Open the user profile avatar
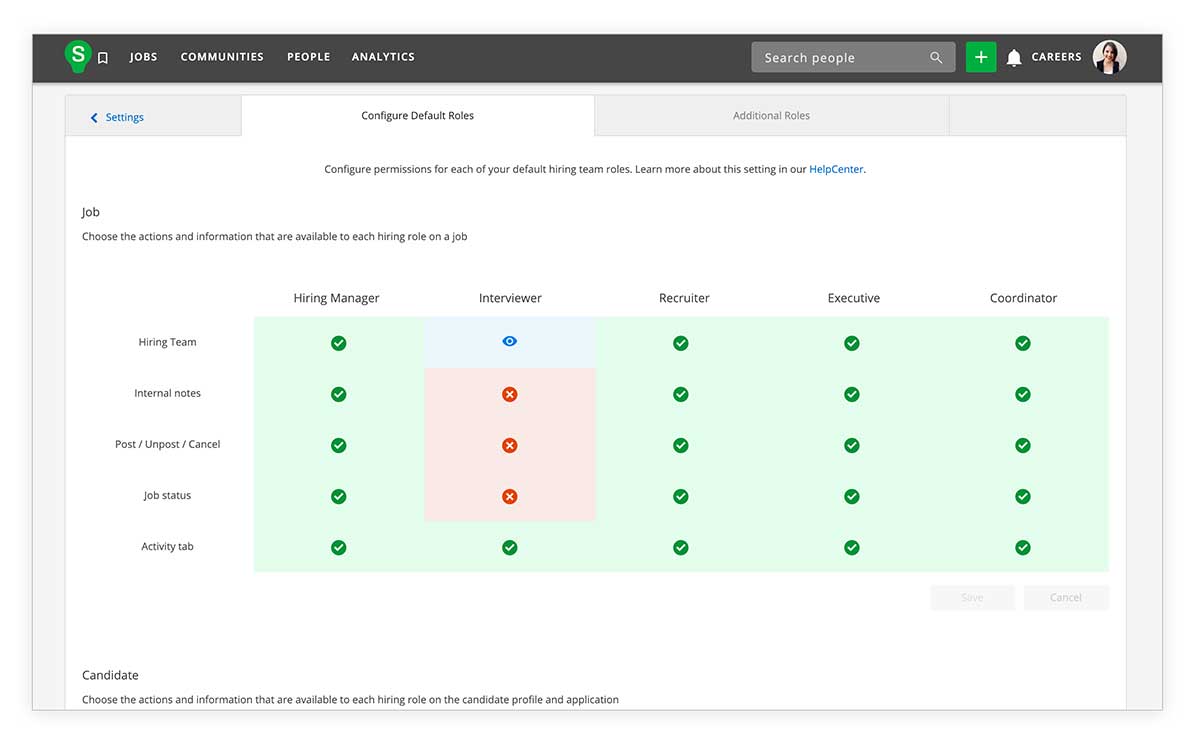Viewport: 1200px width, 745px height. pos(1109,57)
